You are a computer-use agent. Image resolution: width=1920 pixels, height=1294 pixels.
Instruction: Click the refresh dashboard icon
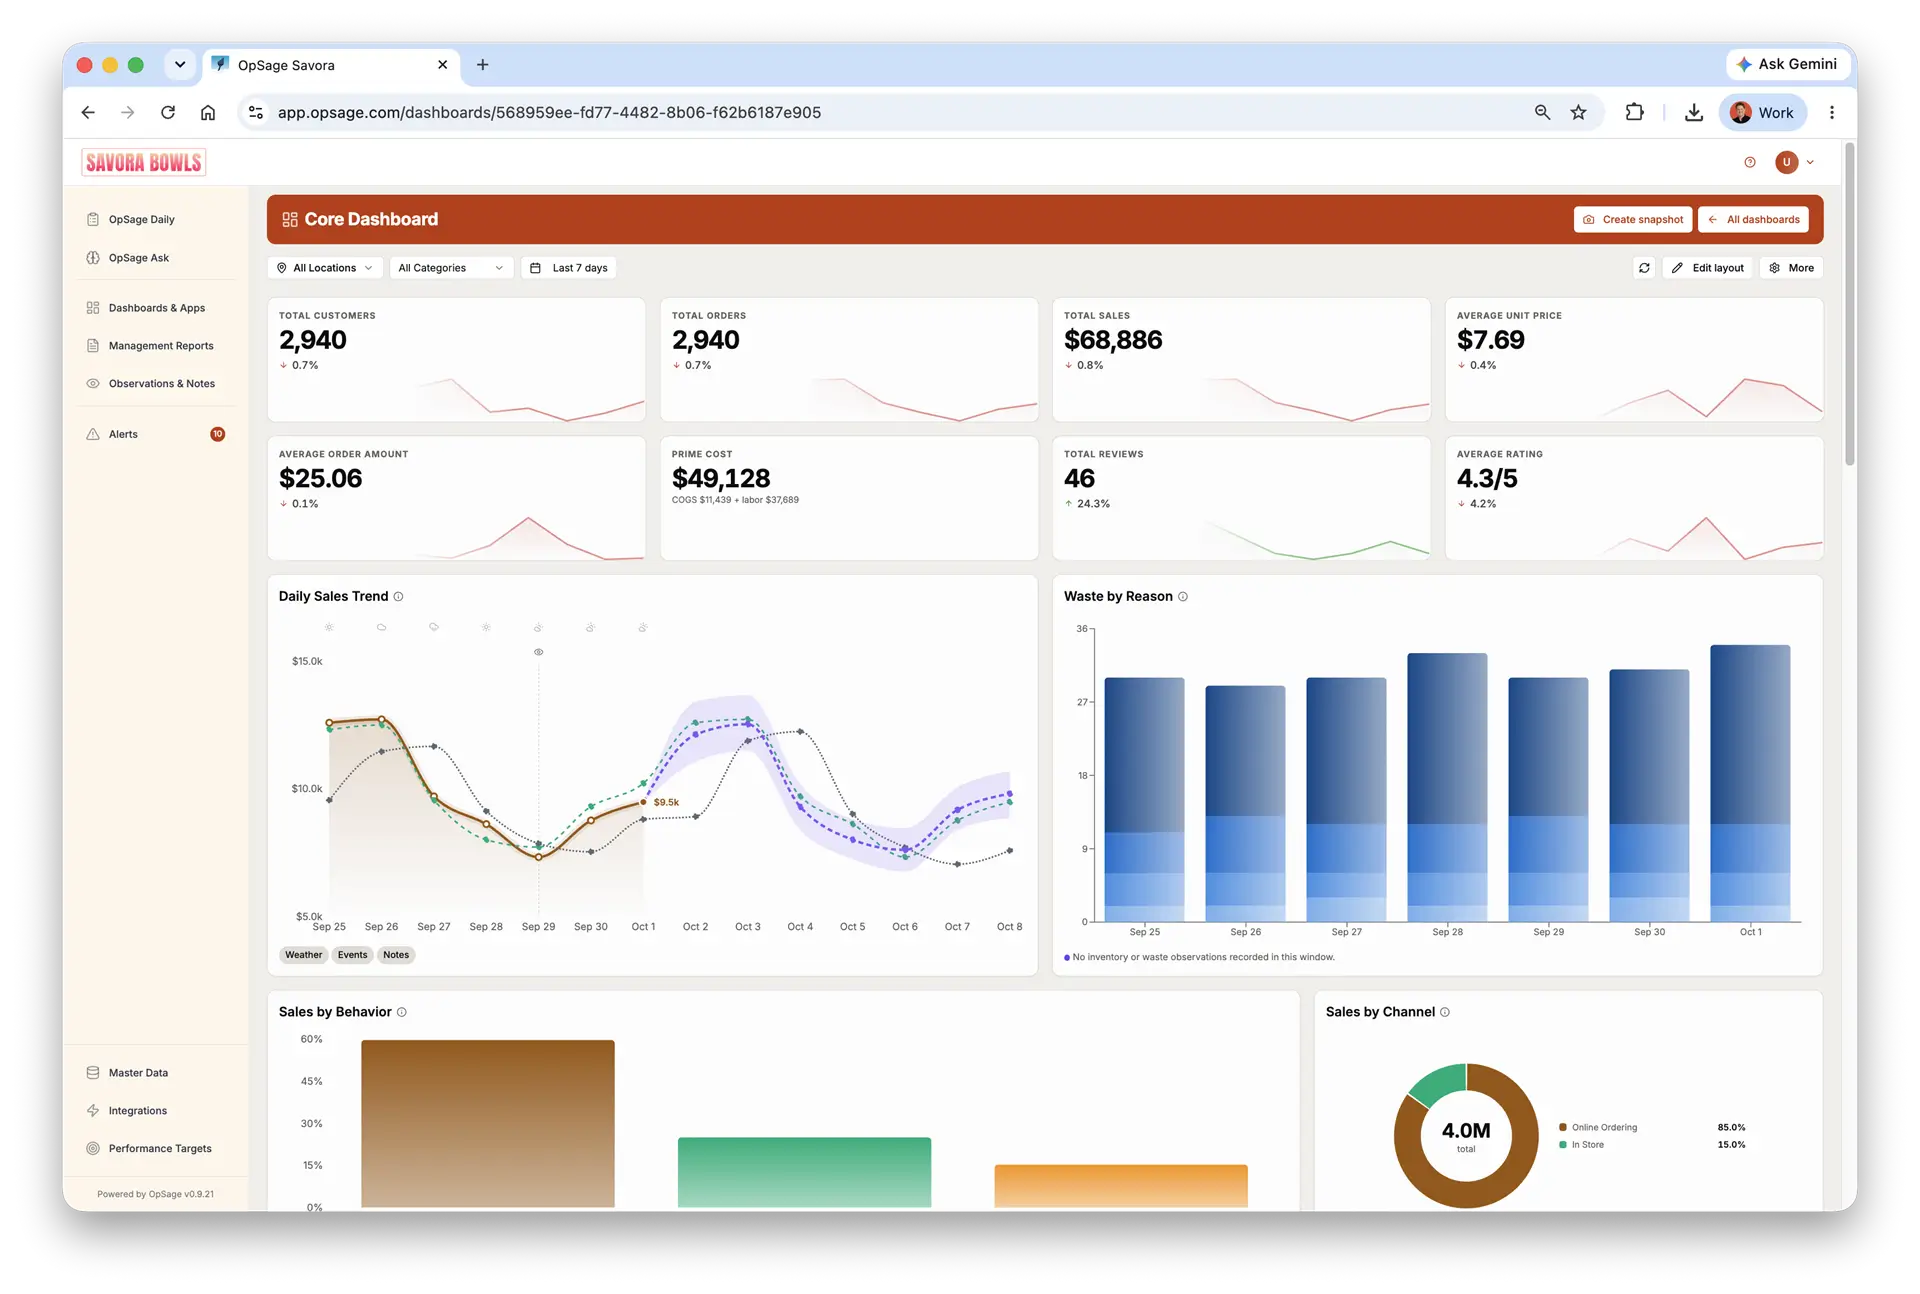pos(1644,267)
